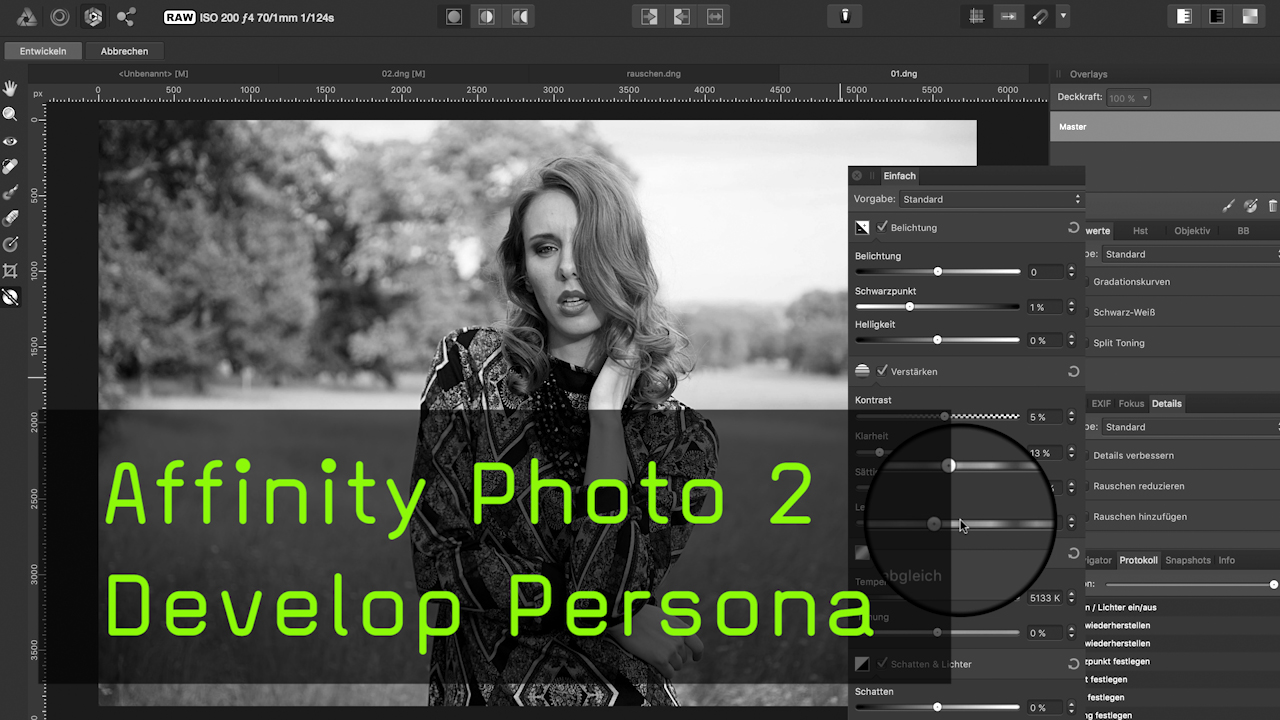Switch to mirror view mode icon
1280x720 pixels.
pyautogui.click(x=520, y=17)
